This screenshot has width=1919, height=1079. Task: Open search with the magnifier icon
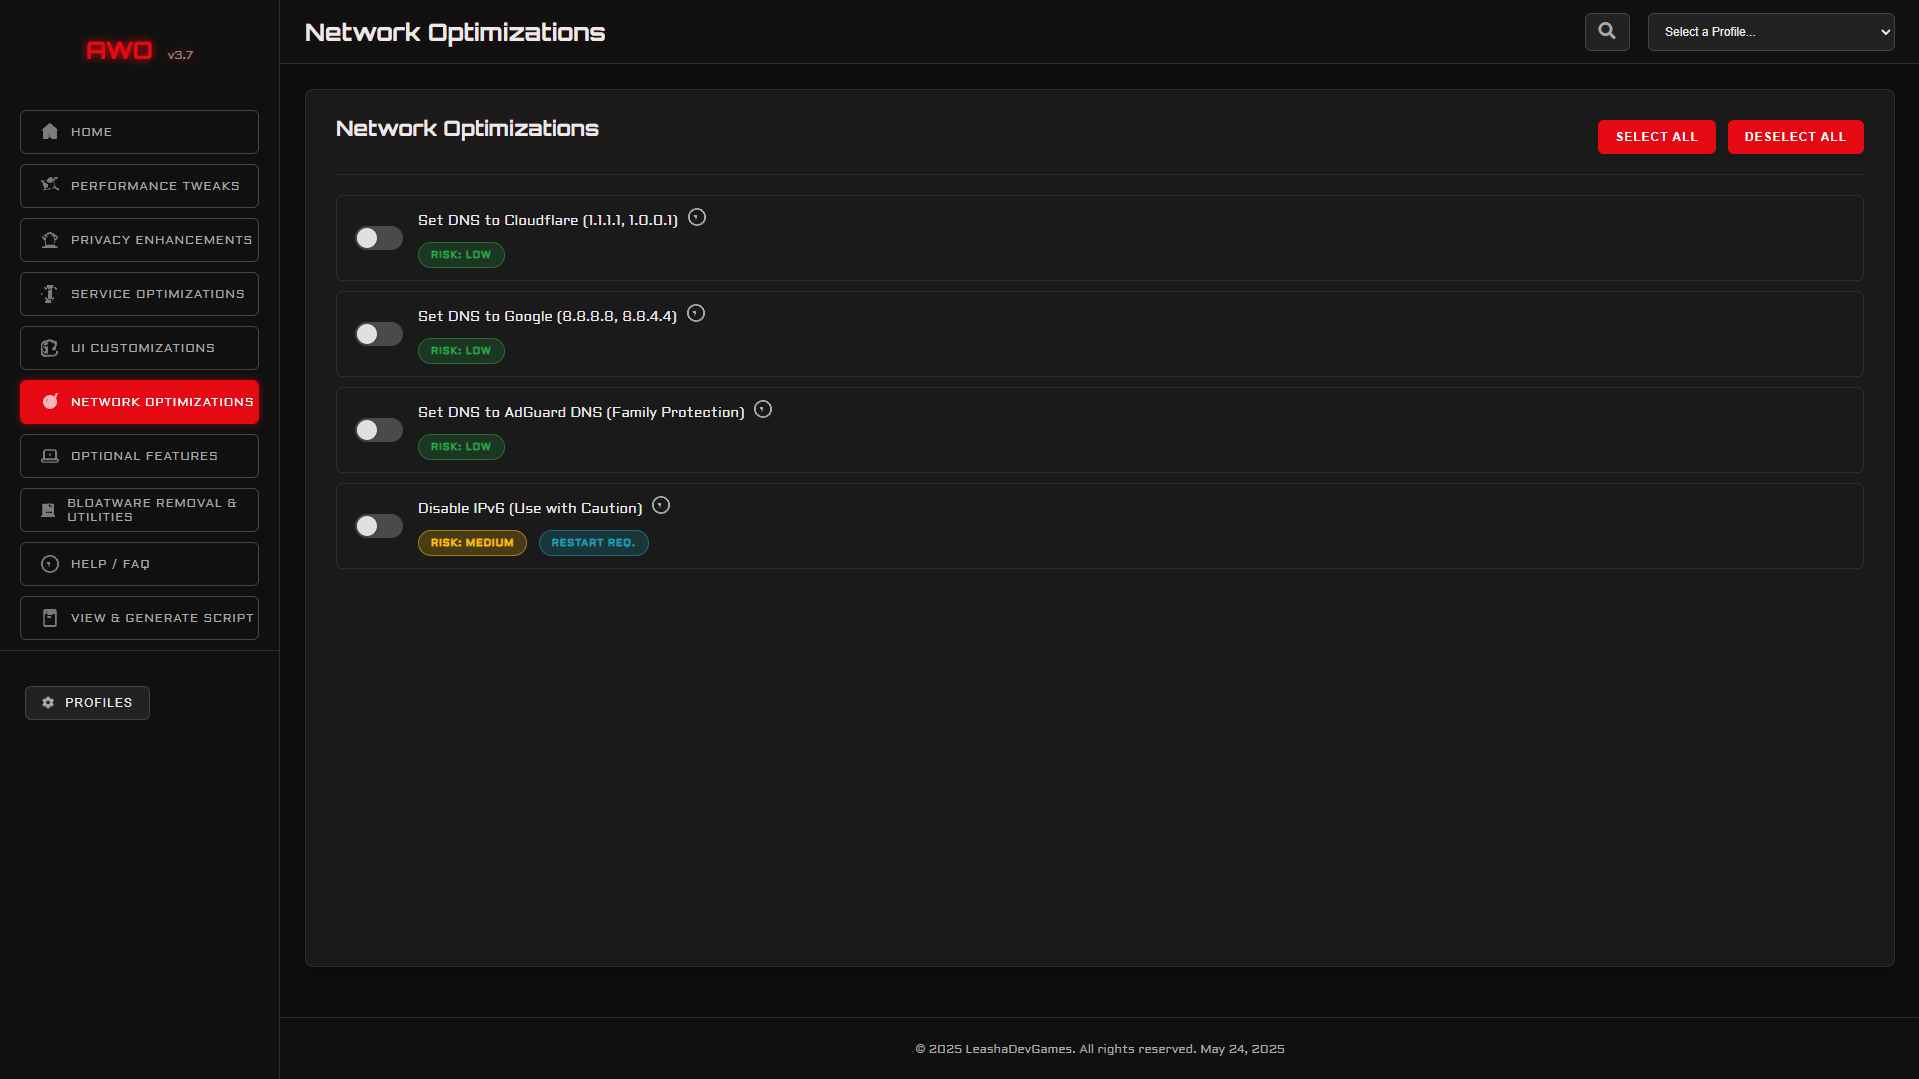(1607, 32)
